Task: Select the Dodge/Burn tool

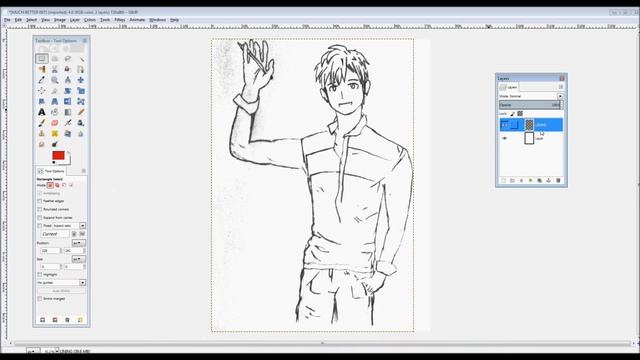Action: click(55, 144)
